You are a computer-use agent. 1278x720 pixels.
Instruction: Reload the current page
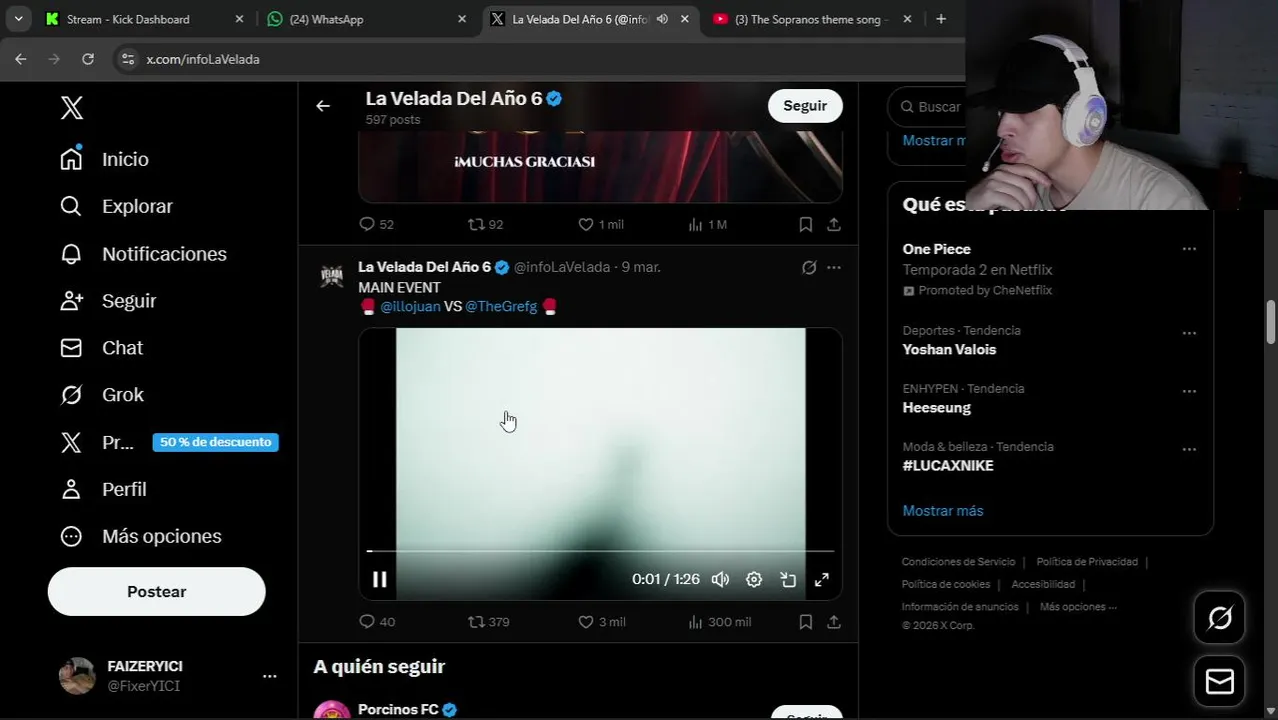coord(88,59)
